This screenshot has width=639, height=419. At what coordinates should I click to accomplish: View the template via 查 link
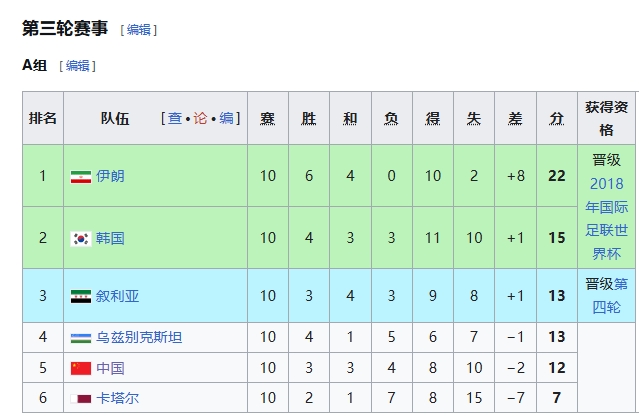click(175, 118)
